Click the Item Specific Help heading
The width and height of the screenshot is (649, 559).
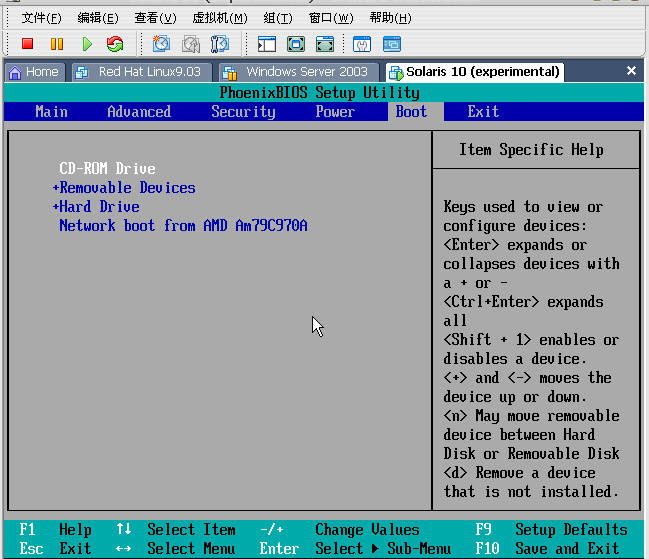coord(531,149)
